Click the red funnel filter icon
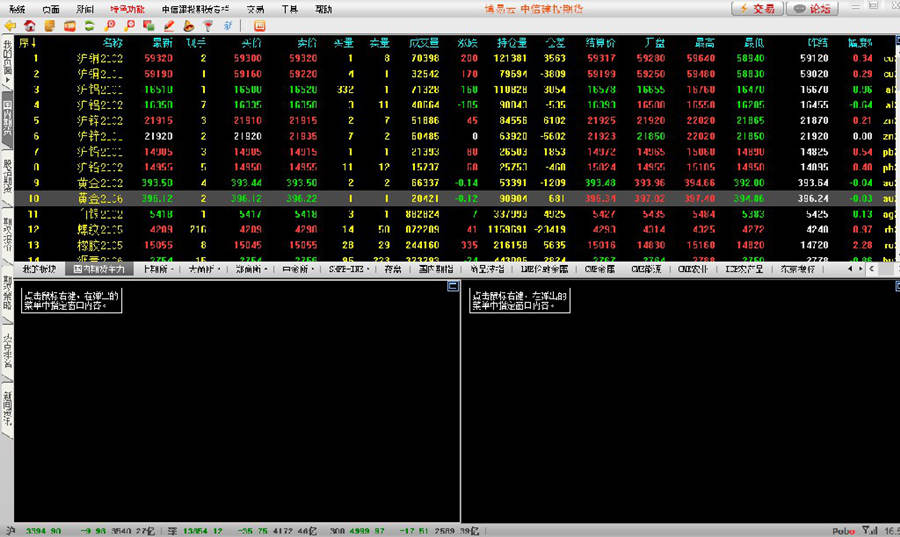This screenshot has height=537, width=900. click(x=207, y=25)
